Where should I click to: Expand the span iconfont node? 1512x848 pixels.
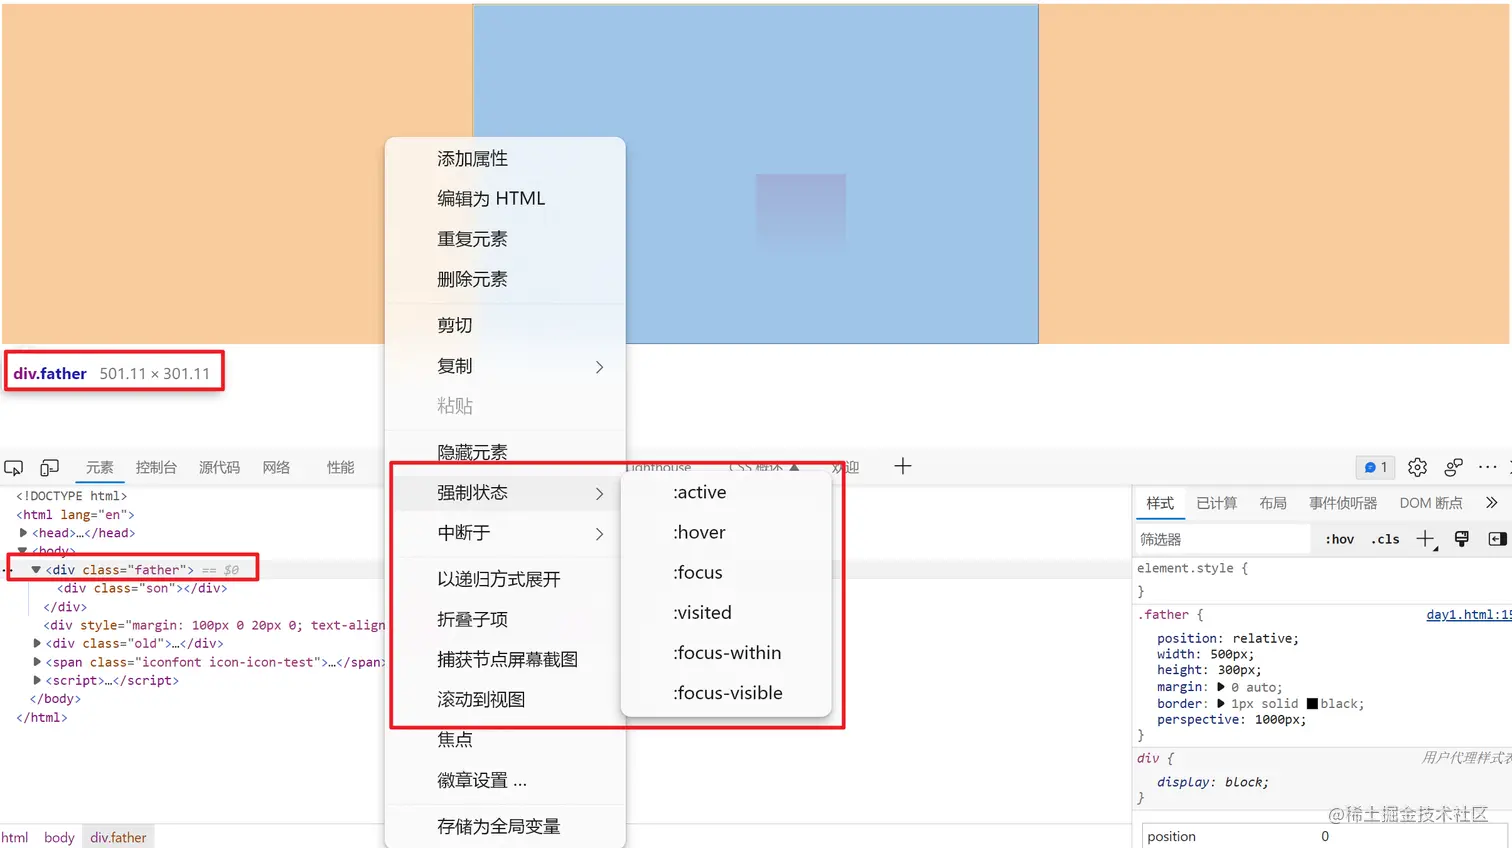(x=37, y=662)
